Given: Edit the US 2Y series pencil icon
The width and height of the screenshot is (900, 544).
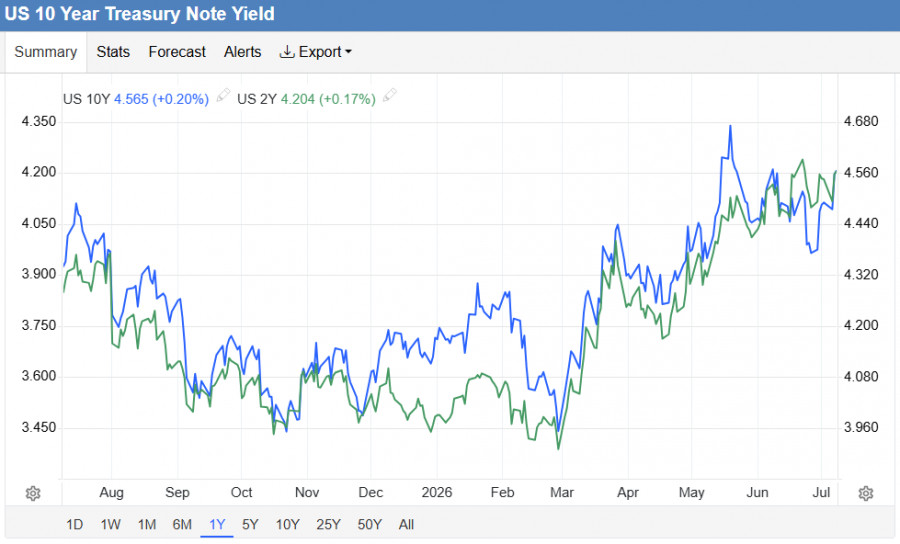Looking at the screenshot, I should point(390,96).
